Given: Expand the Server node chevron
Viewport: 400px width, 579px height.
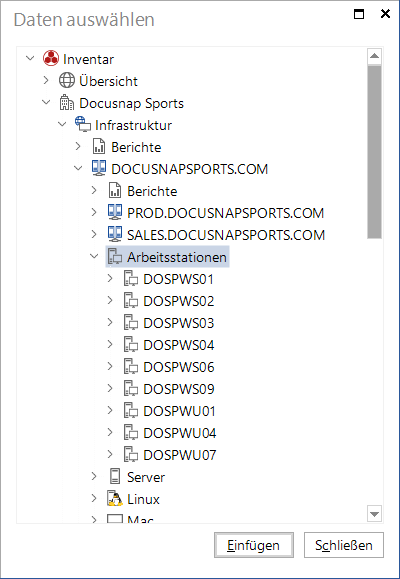Looking at the screenshot, I should [x=94, y=476].
